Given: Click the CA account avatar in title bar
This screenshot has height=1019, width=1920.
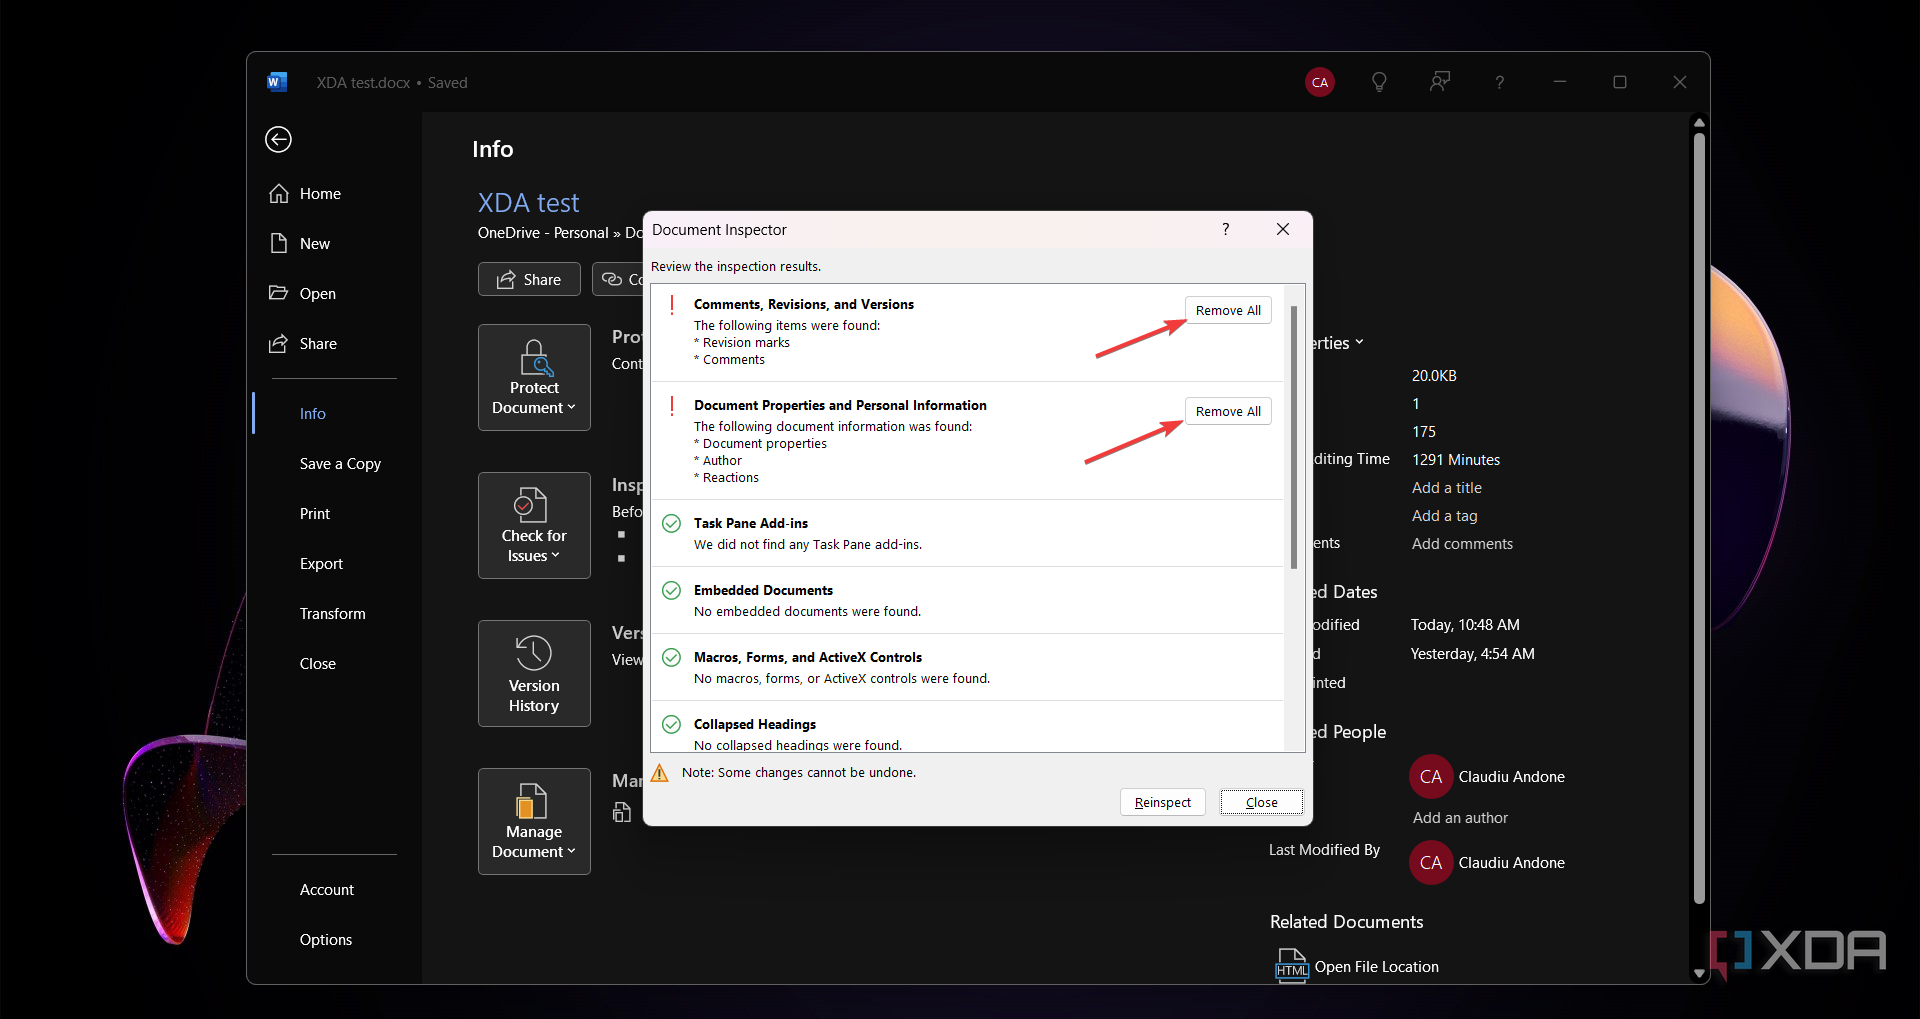Looking at the screenshot, I should tap(1320, 83).
